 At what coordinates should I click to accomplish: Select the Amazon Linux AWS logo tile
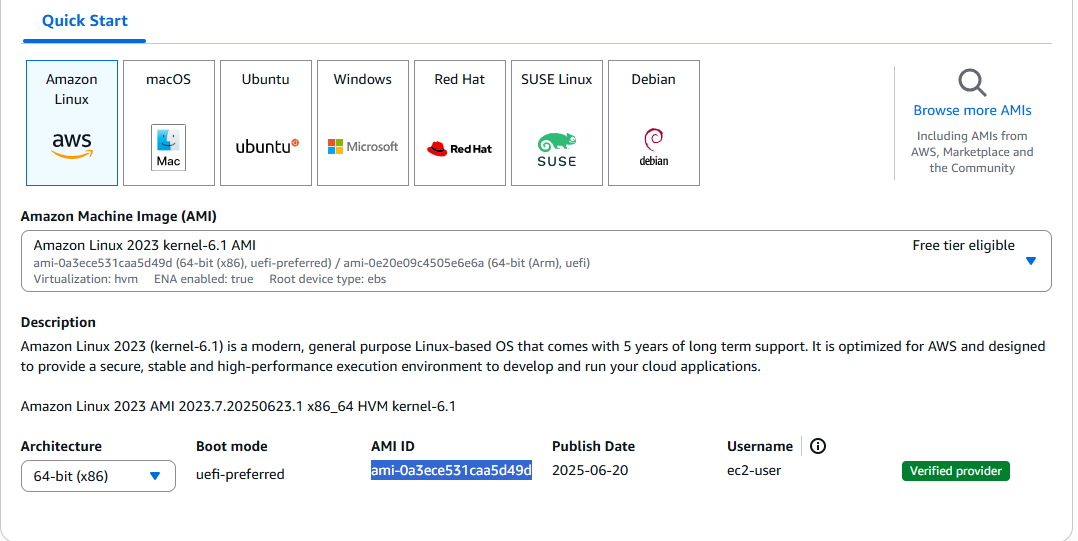[72, 123]
